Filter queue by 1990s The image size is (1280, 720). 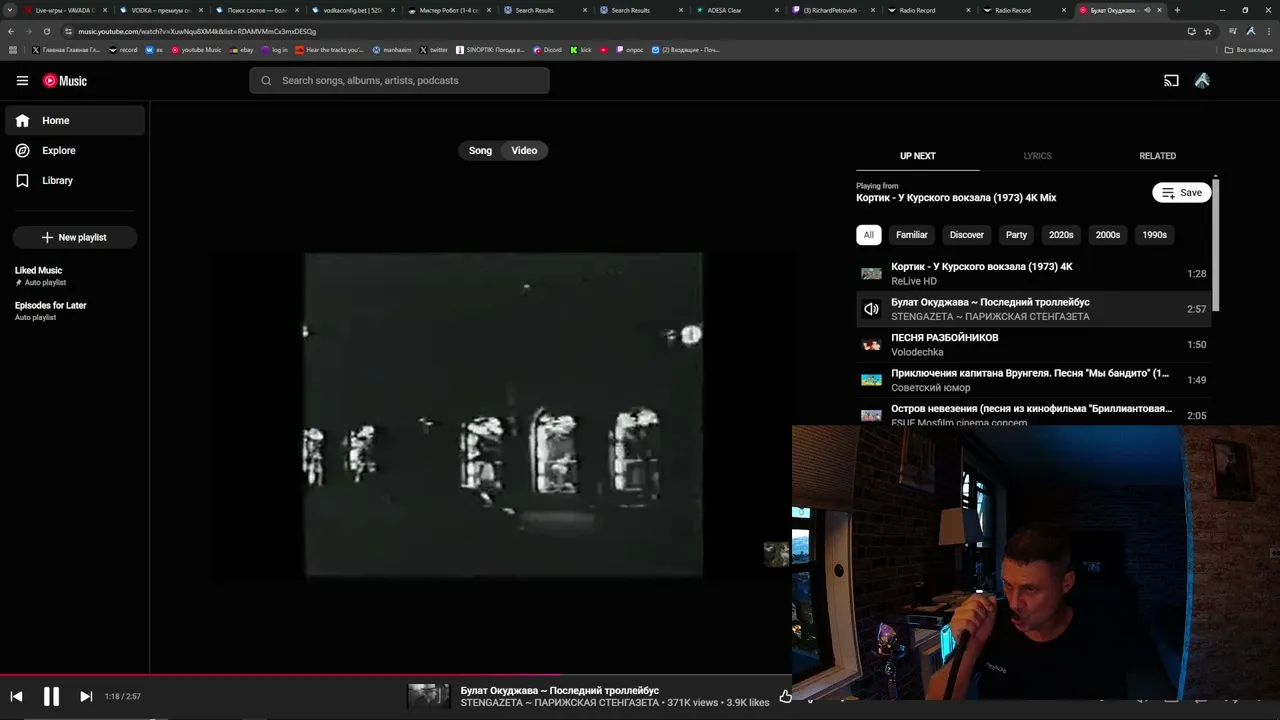pos(1155,235)
